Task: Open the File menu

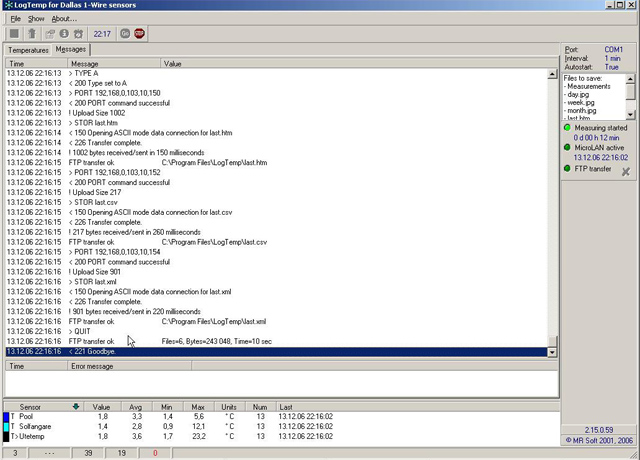Action: 15,18
